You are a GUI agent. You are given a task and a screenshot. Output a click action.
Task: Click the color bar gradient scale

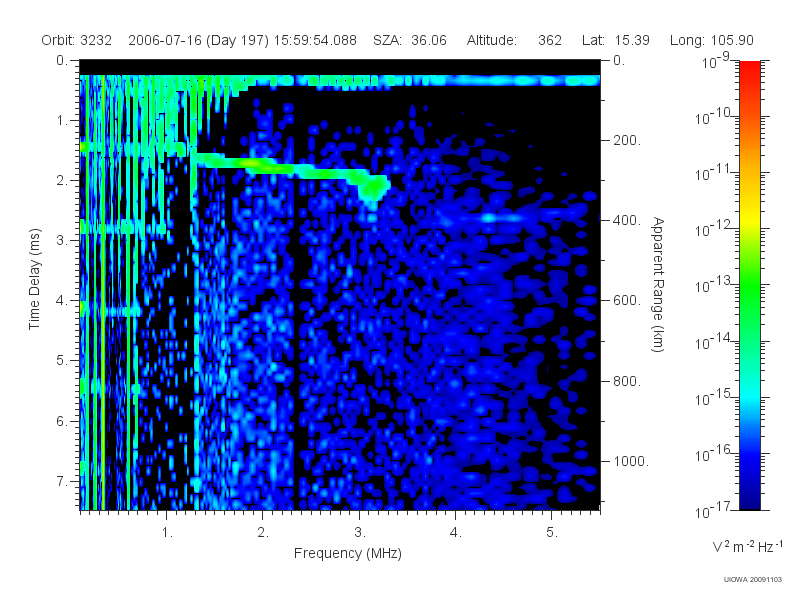749,285
